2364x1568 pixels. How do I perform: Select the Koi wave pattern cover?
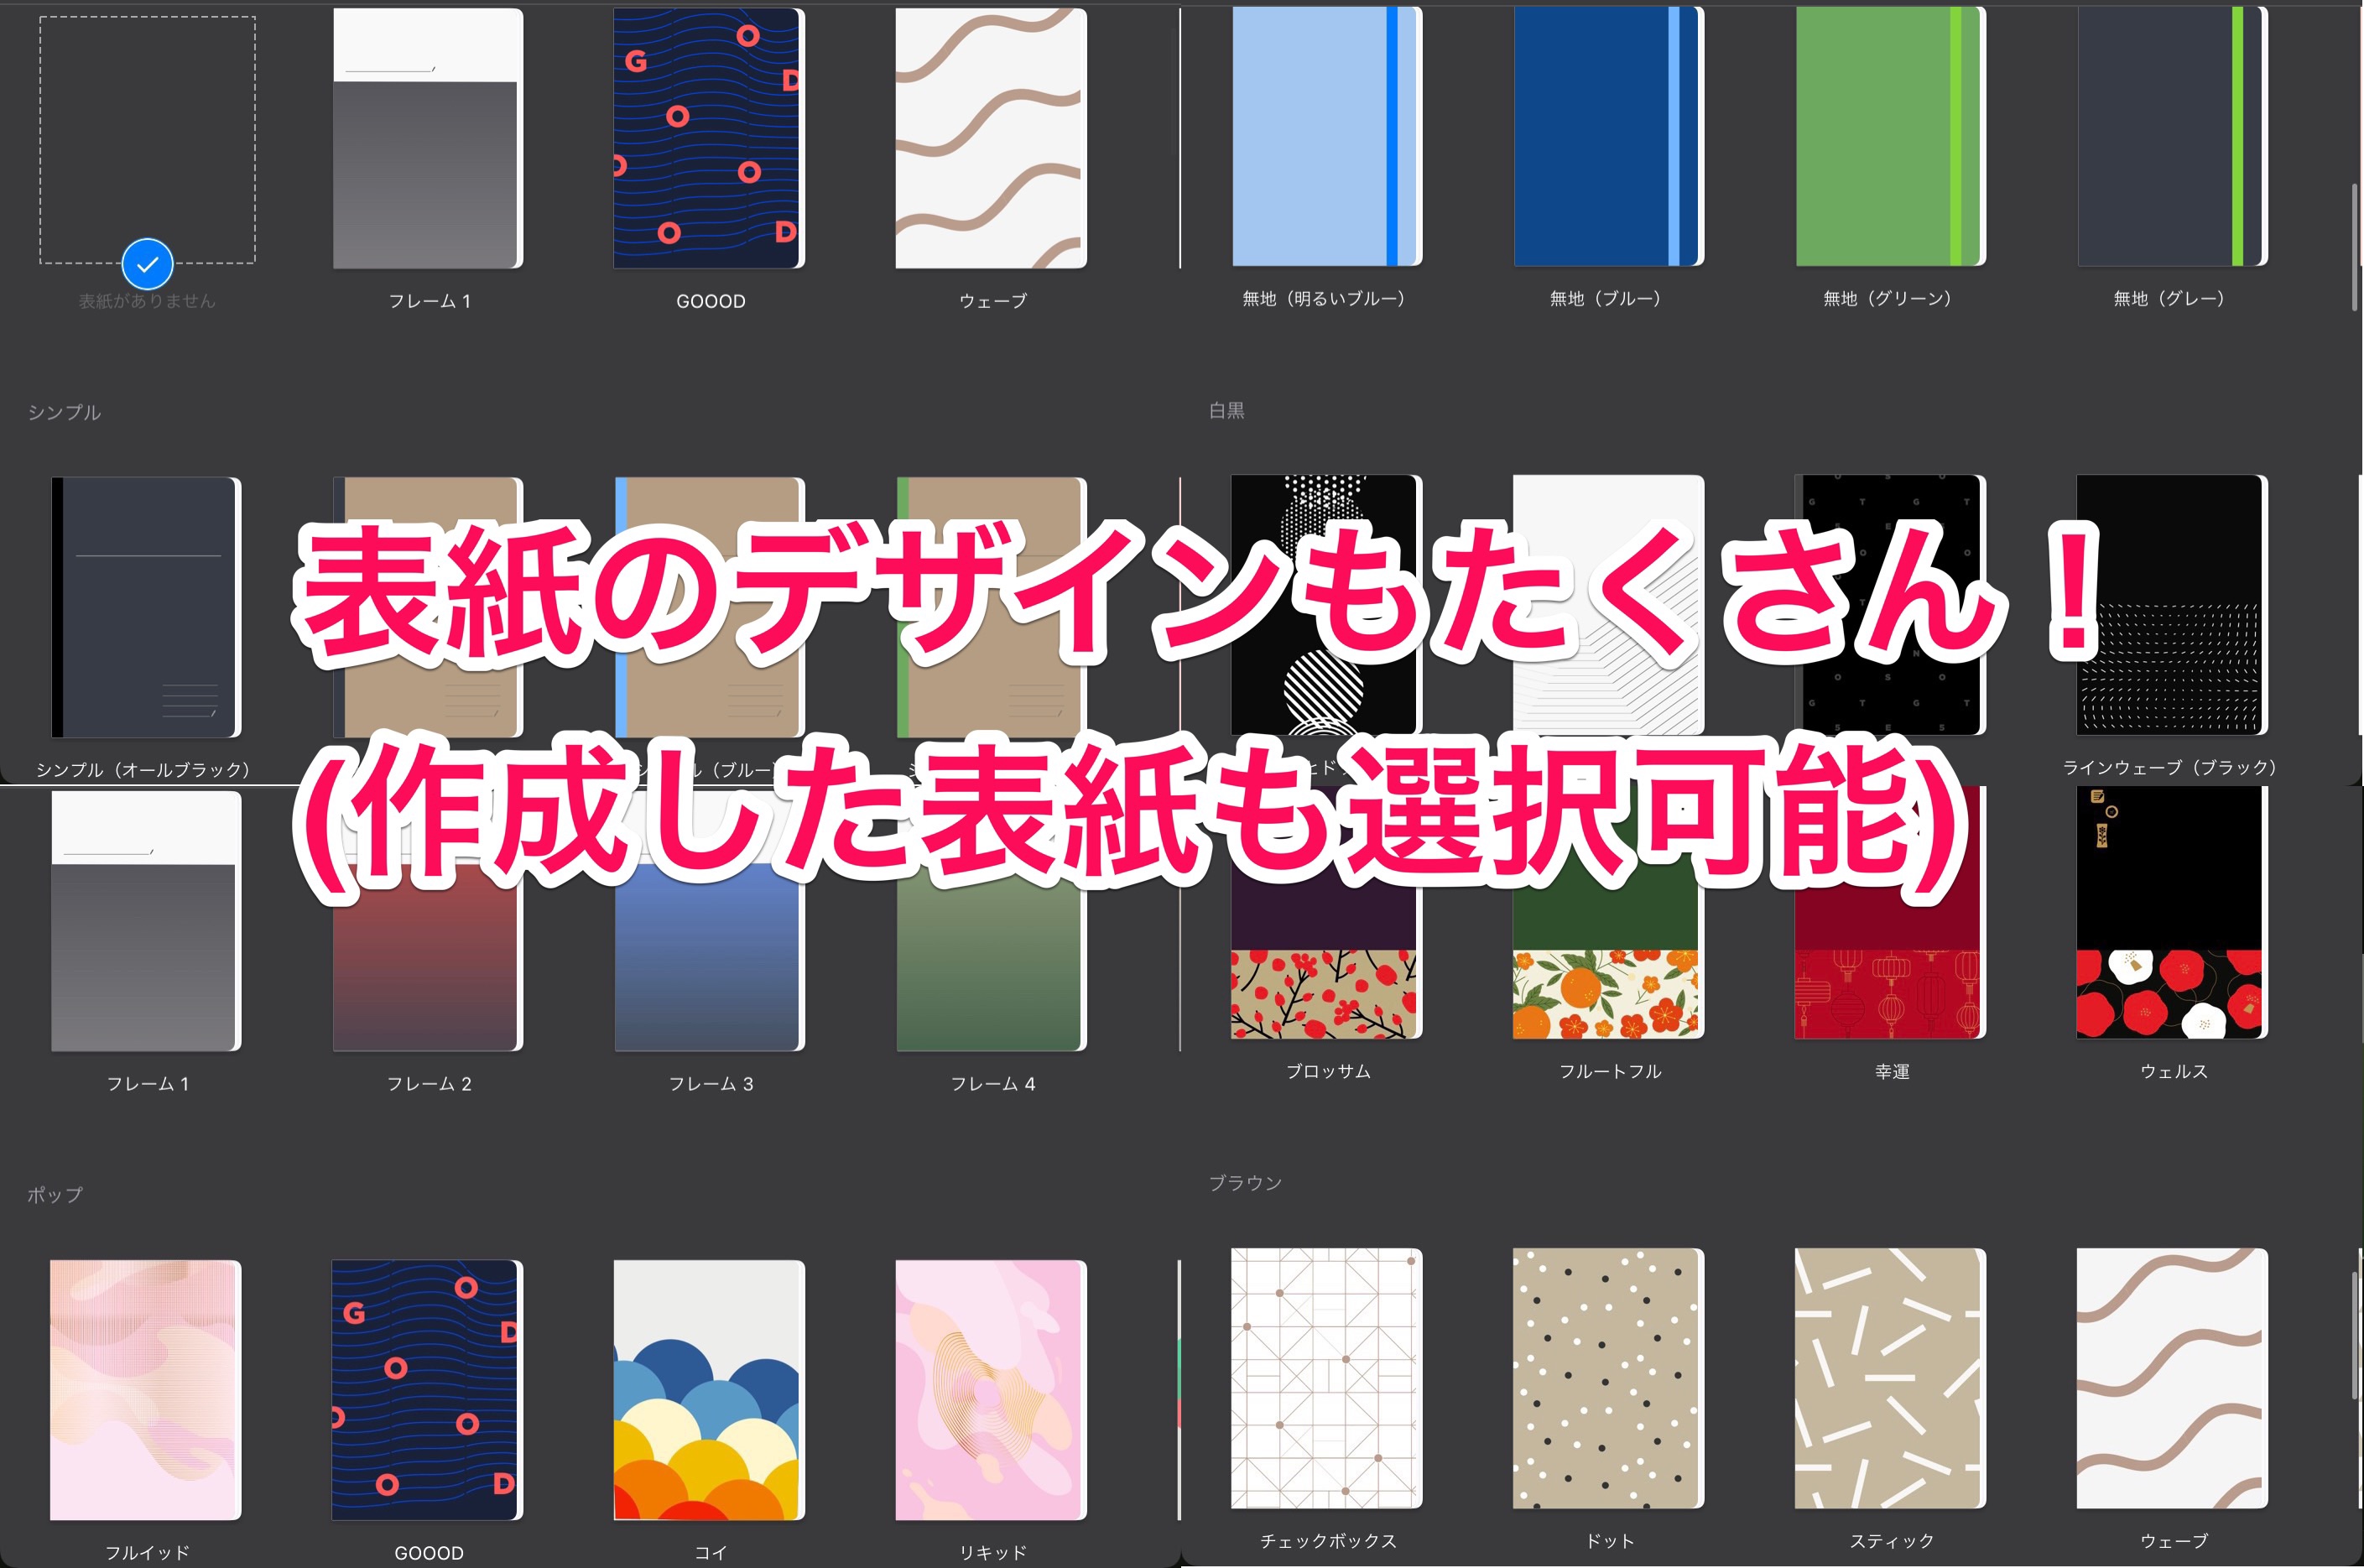709,1390
